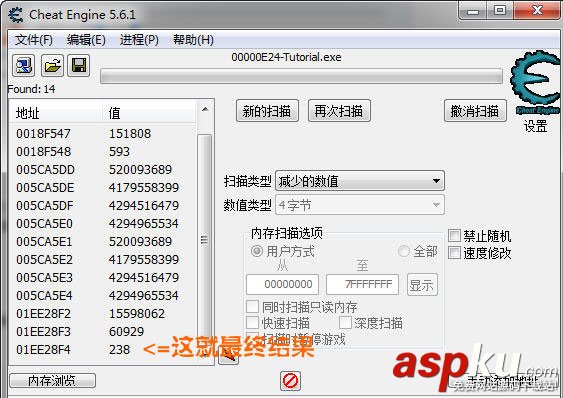Click the value 238
Image resolution: width=563 pixels, height=398 pixels.
(x=119, y=350)
